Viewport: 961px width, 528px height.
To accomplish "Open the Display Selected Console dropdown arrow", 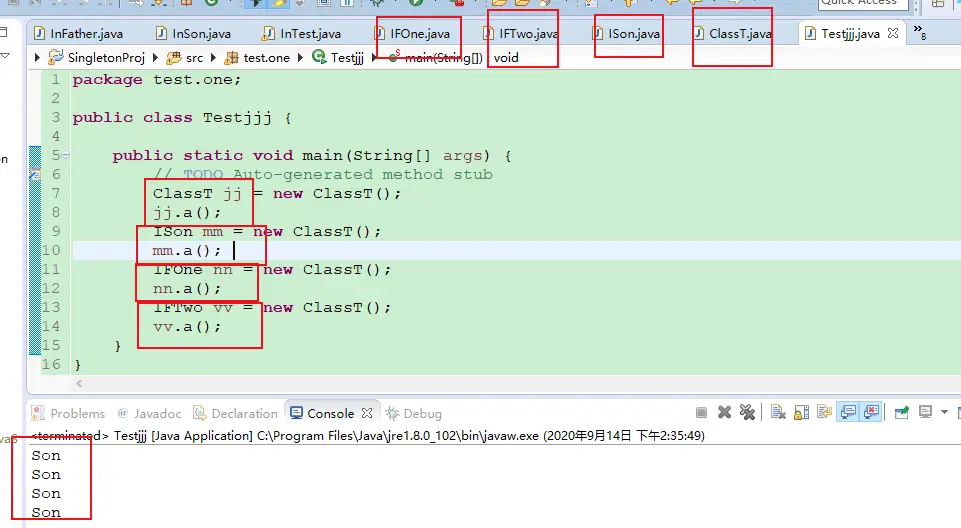I will click(944, 412).
